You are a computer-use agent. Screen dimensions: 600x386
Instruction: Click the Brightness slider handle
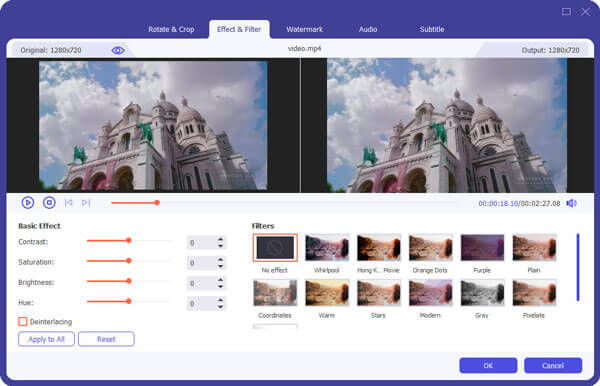[x=129, y=281]
